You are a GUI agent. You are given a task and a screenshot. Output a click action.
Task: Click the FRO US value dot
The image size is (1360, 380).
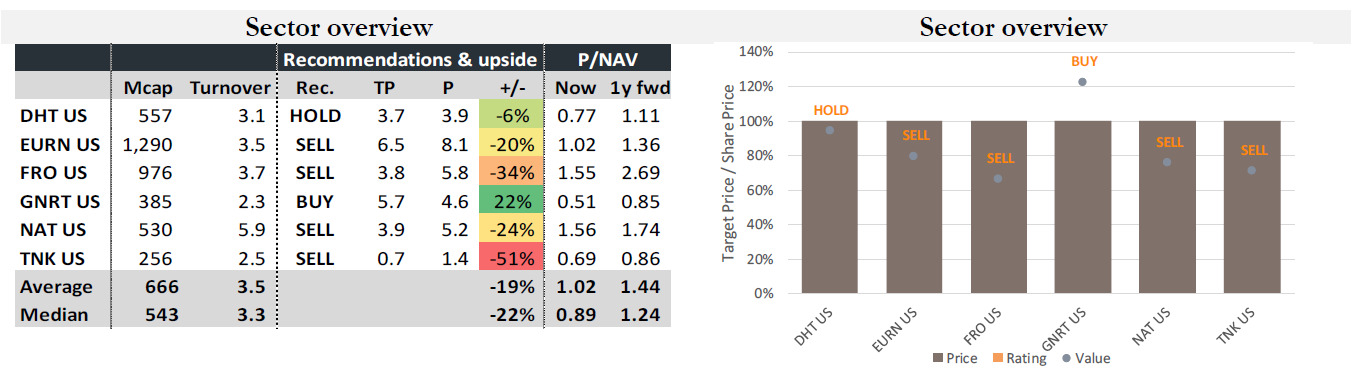[999, 178]
